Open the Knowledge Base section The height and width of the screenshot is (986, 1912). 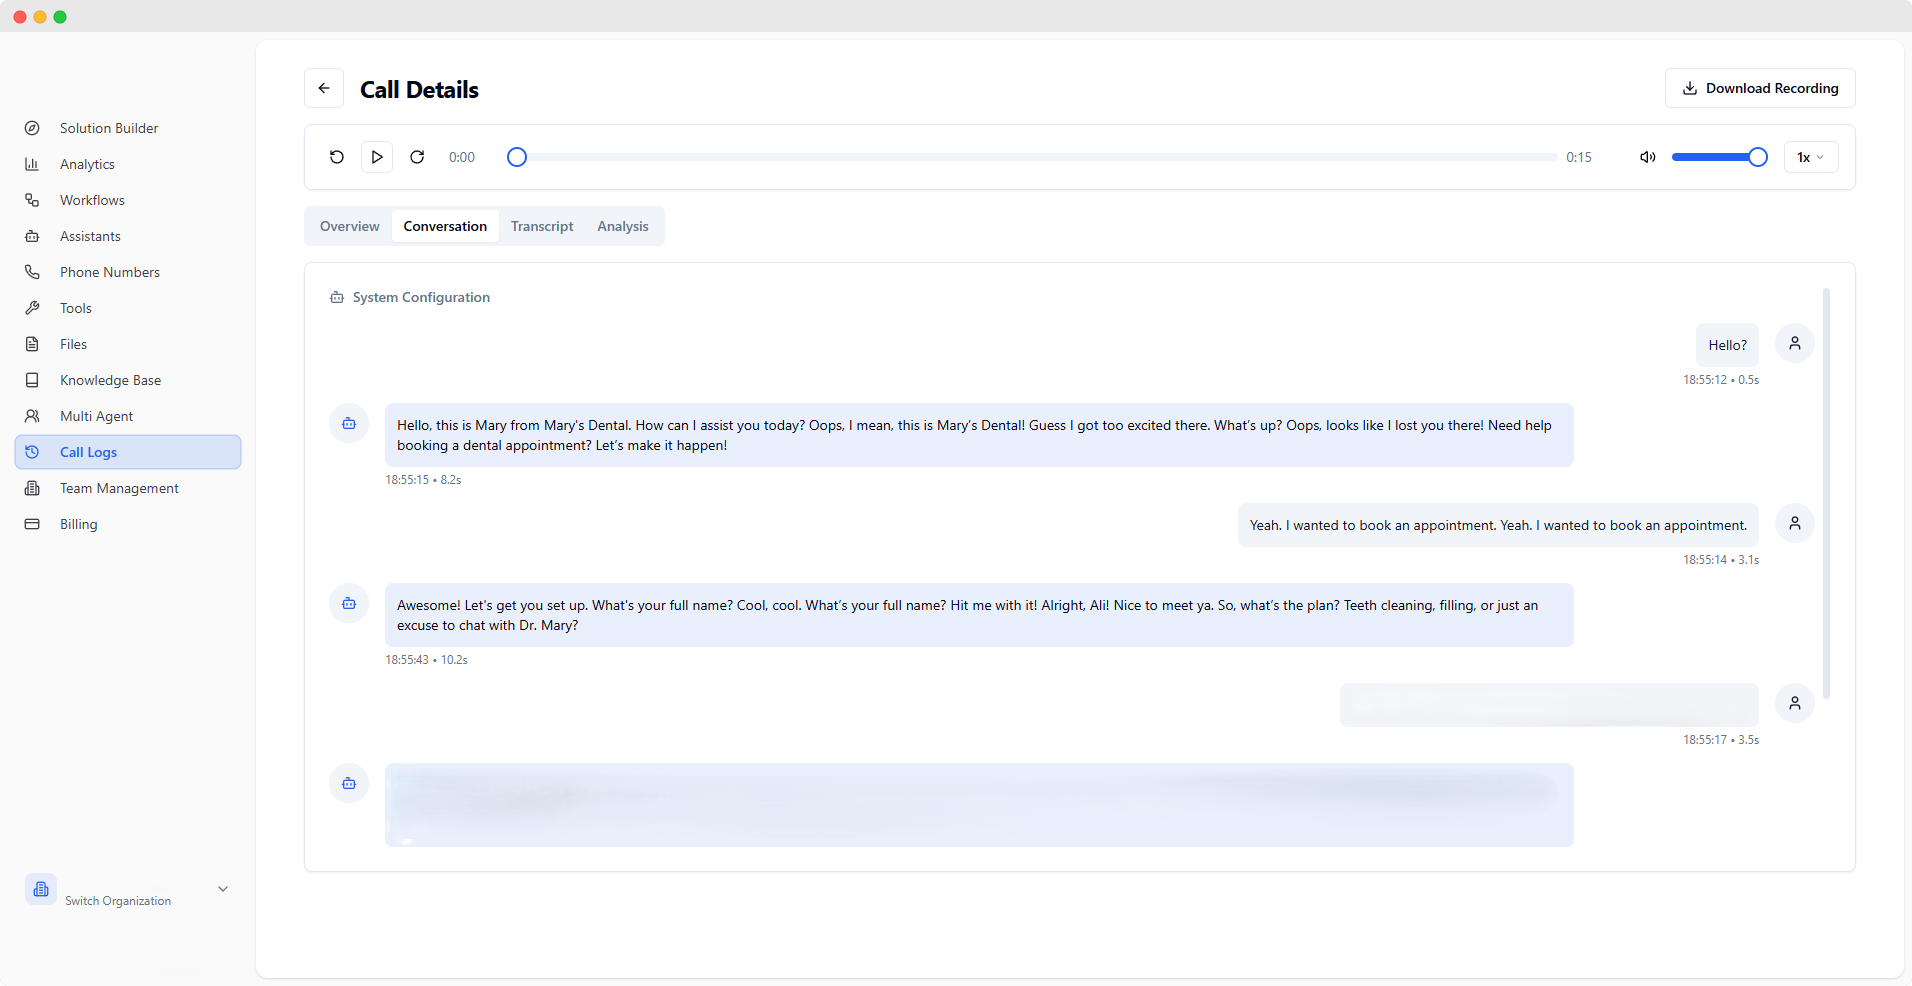109,379
